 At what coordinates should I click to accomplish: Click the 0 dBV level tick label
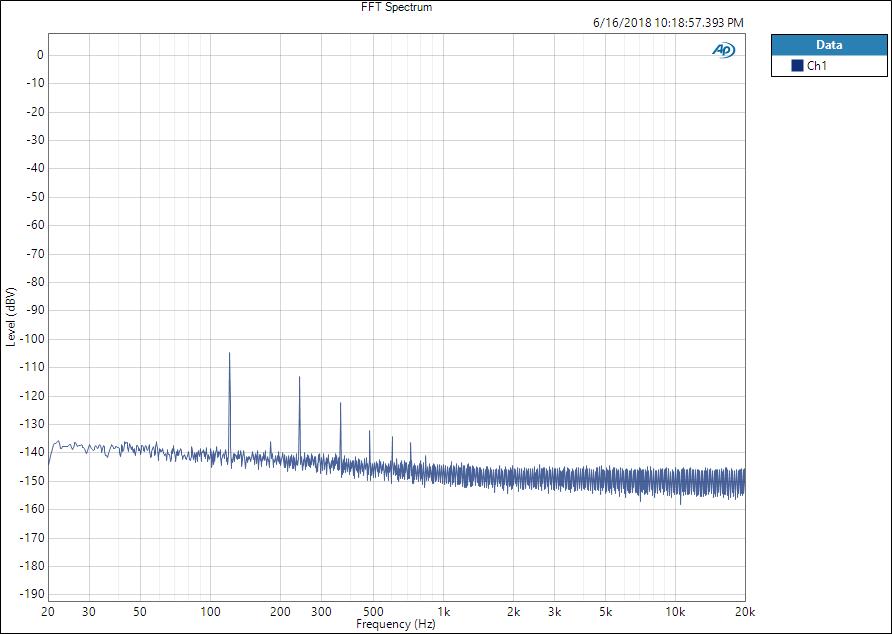(40, 55)
